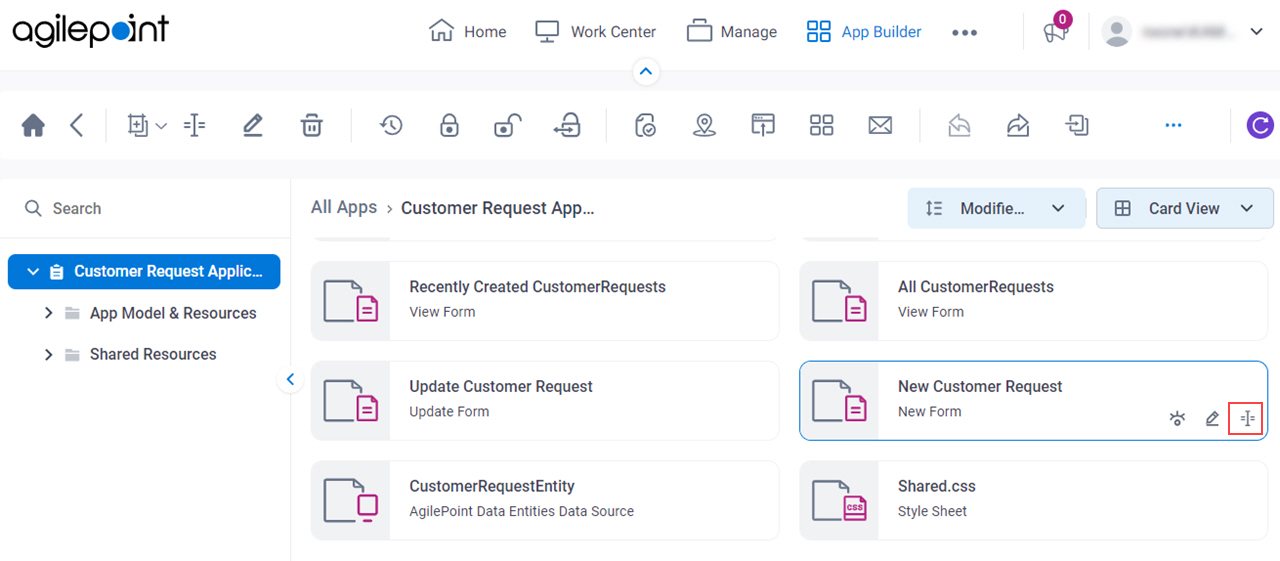Collapse the top navigation bar with up chevron
Viewport: 1280px width, 561px height.
click(646, 71)
